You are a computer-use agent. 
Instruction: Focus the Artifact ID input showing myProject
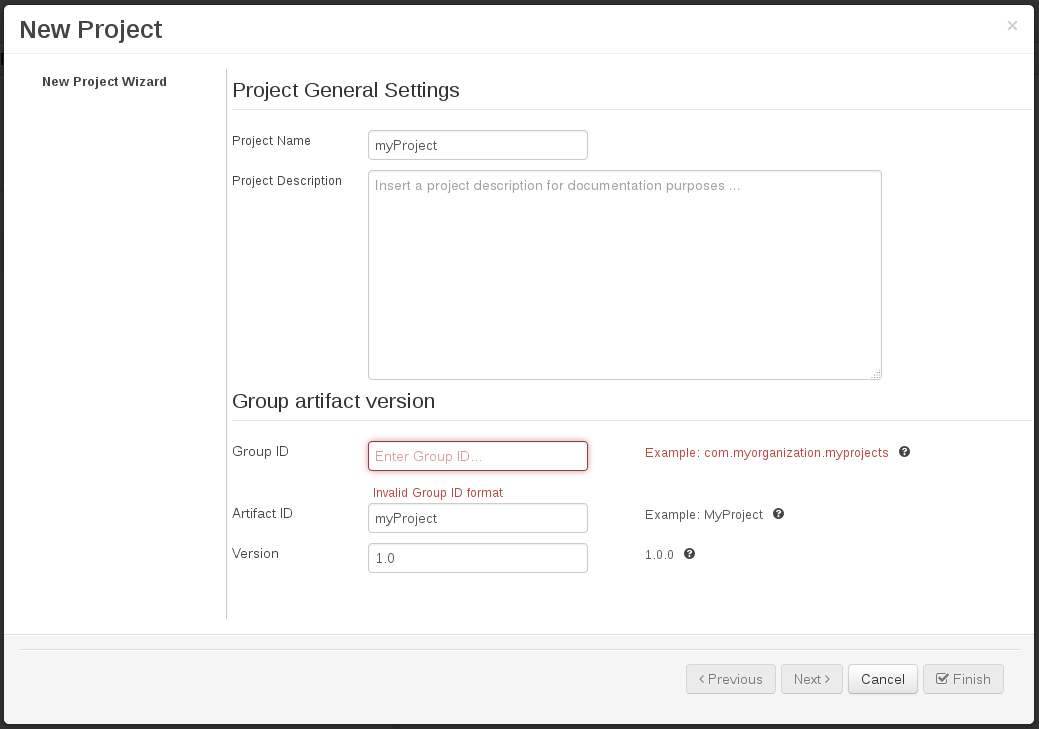pyautogui.click(x=477, y=518)
